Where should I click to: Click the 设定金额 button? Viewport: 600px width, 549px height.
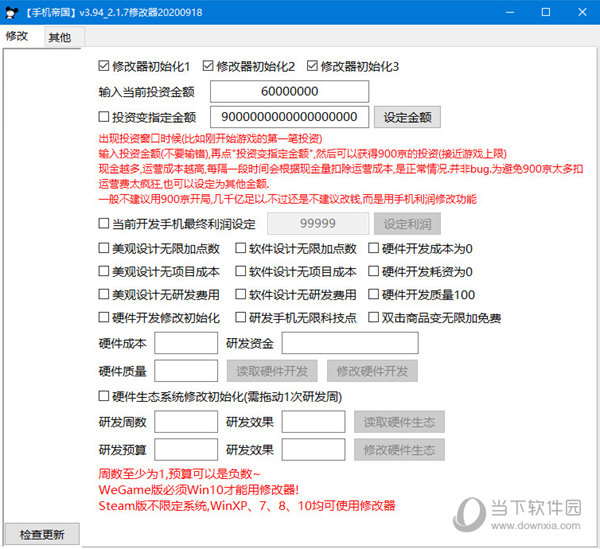(x=407, y=117)
